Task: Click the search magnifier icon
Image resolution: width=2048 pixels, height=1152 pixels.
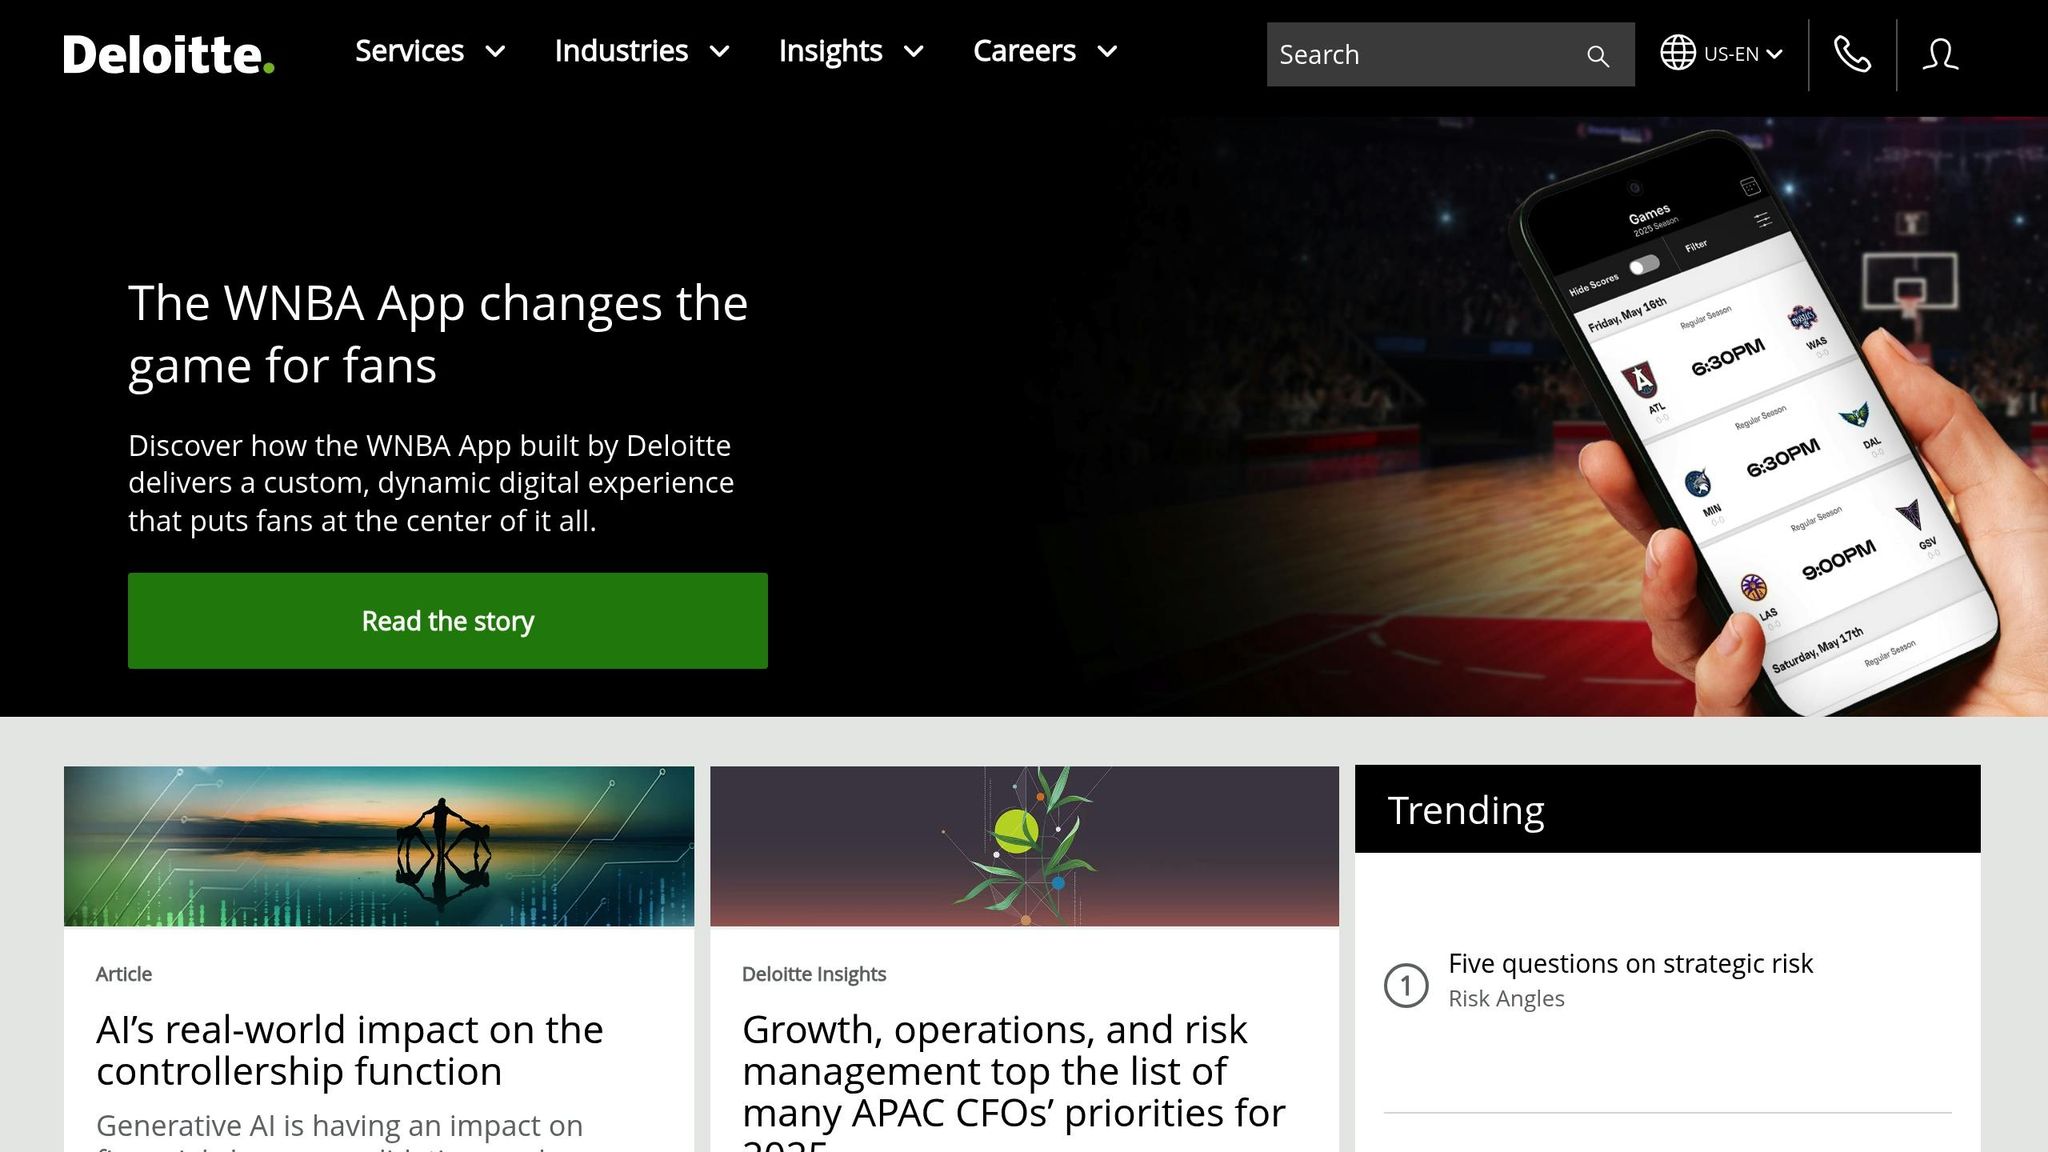Action: pos(1598,56)
